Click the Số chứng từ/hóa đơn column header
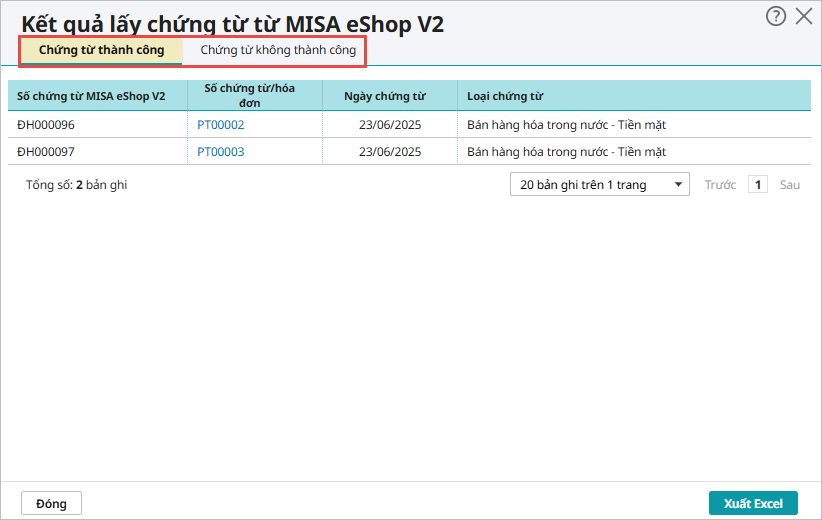The image size is (822, 520). (x=249, y=95)
